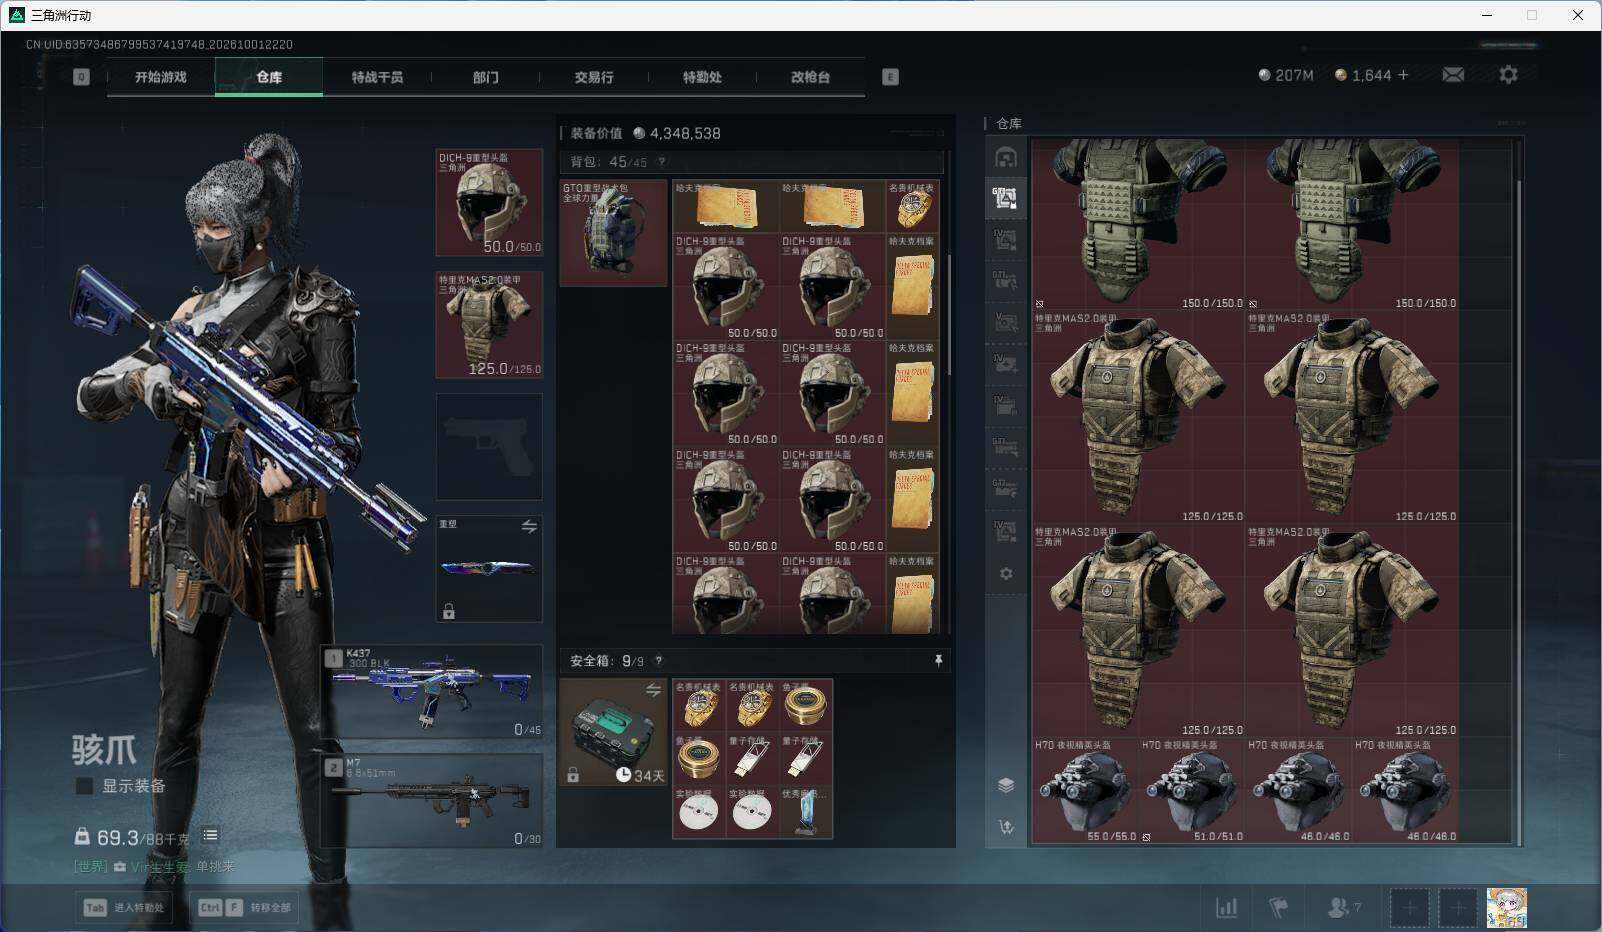Click the pin icon beside 安全箱 header
Image resolution: width=1602 pixels, height=932 pixels.
pos(938,661)
